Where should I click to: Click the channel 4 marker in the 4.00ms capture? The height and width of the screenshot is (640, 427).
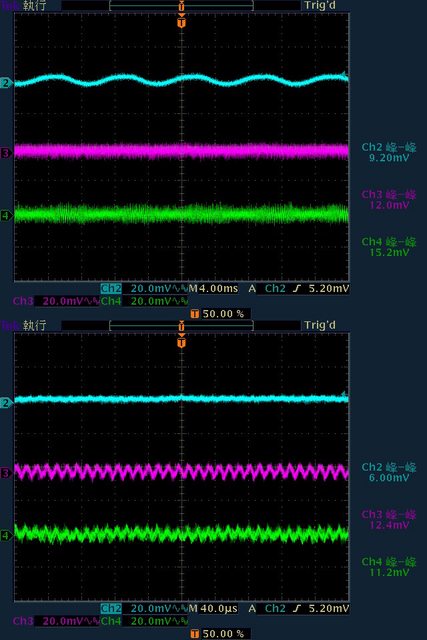(x=6, y=215)
